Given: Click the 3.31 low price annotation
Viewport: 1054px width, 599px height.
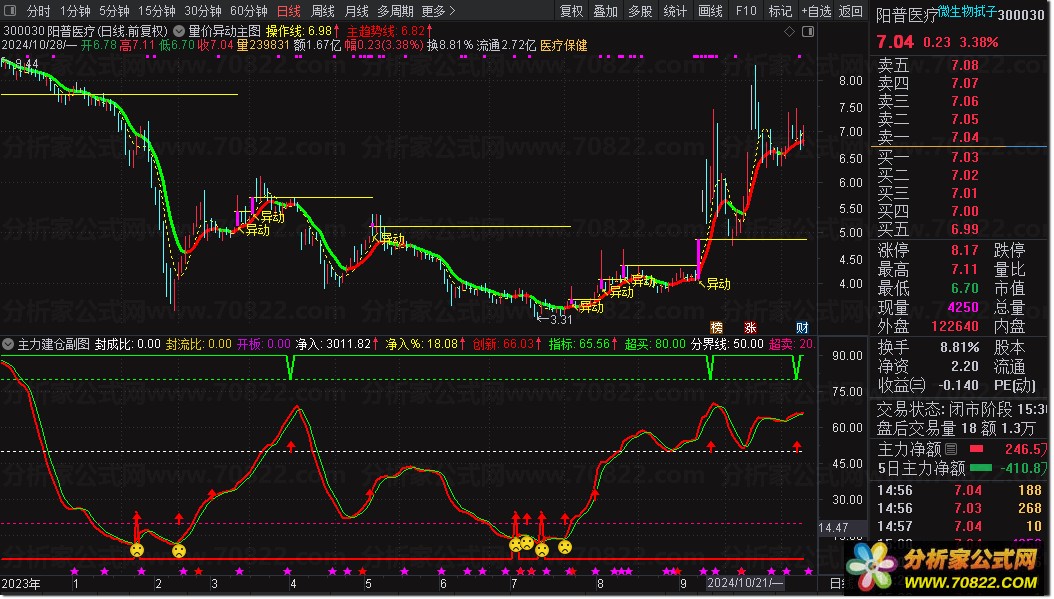Looking at the screenshot, I should [555, 319].
